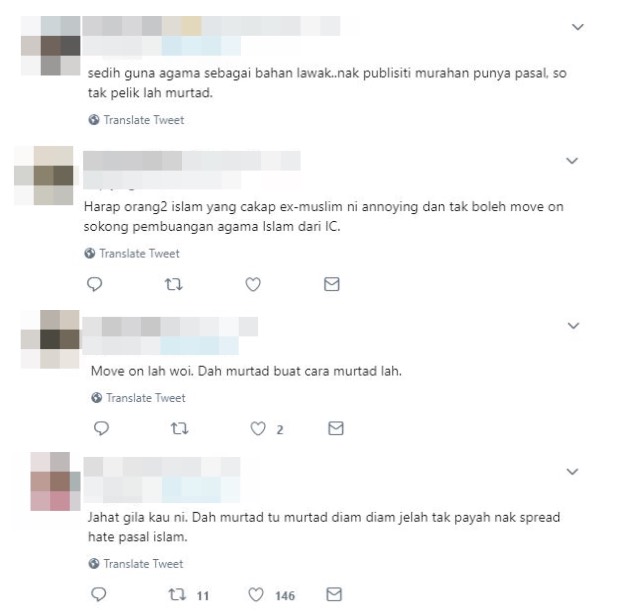This screenshot has width=617, height=612.
Task: Share 'Move on lah woi' tweet via message
Action: (x=336, y=428)
